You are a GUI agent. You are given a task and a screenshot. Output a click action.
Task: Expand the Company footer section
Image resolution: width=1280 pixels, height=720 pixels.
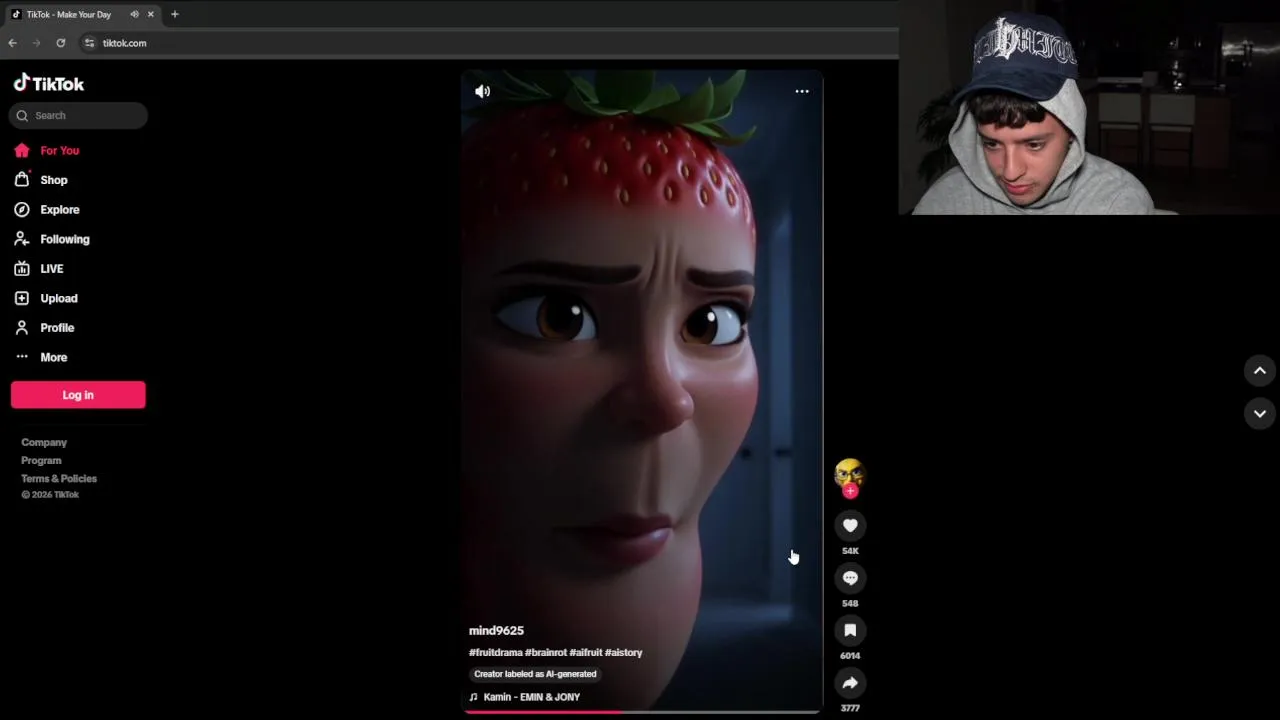pyautogui.click(x=44, y=442)
